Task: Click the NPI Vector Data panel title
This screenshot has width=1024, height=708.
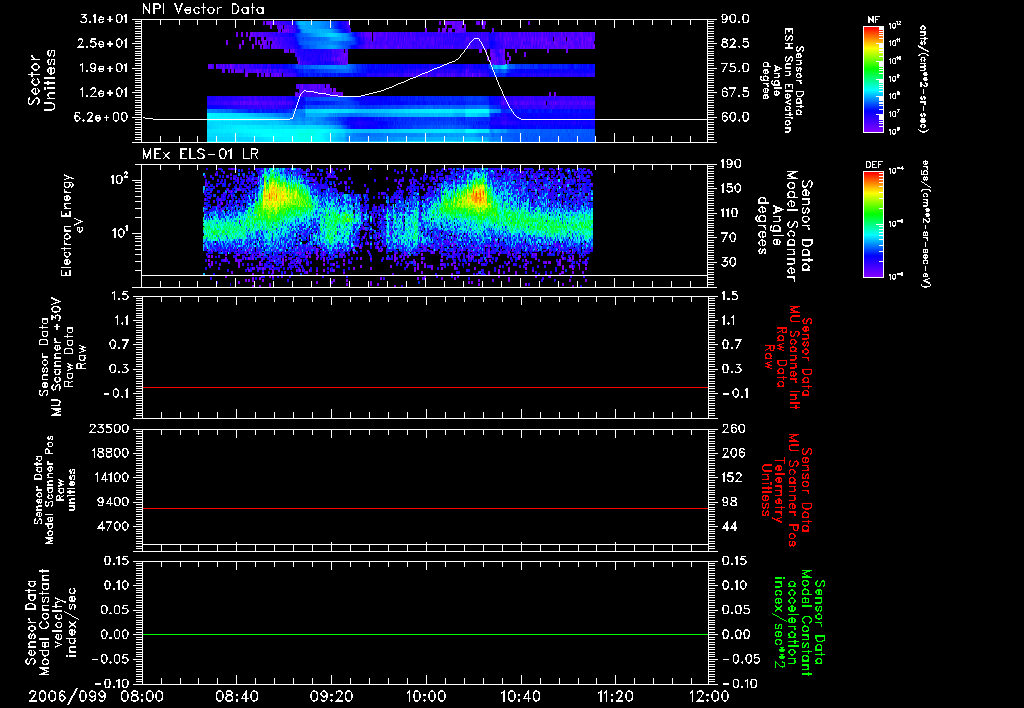Action: [203, 9]
